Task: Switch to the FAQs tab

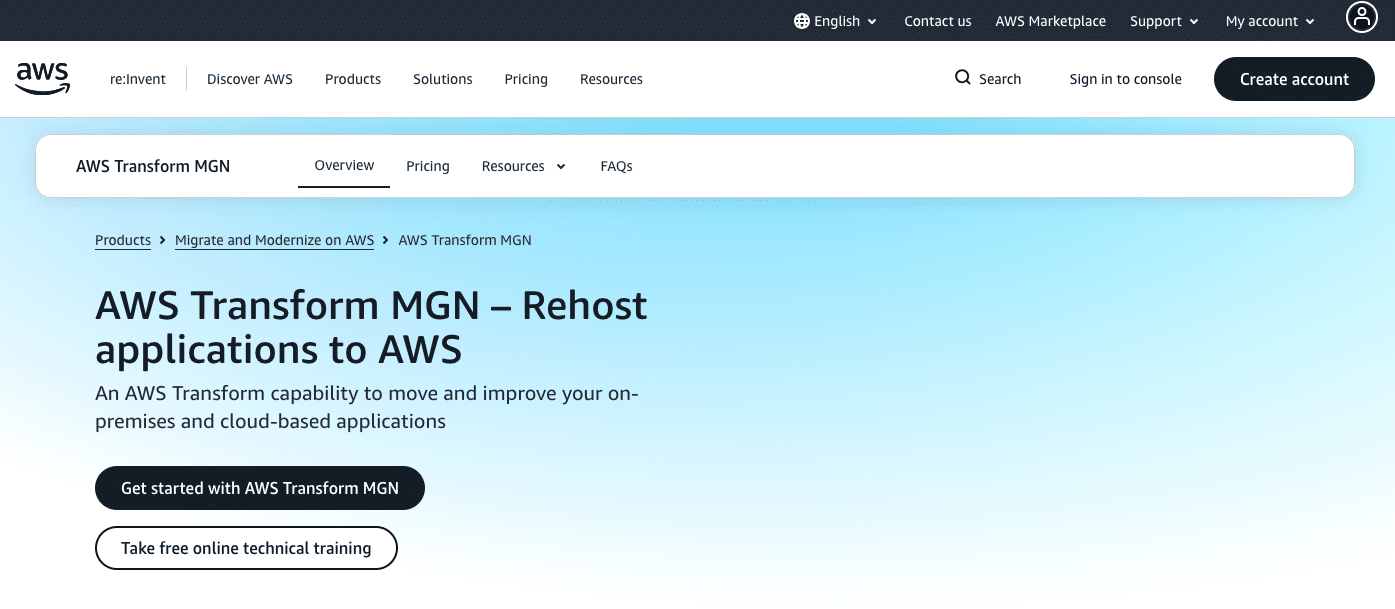Action: coord(616,166)
